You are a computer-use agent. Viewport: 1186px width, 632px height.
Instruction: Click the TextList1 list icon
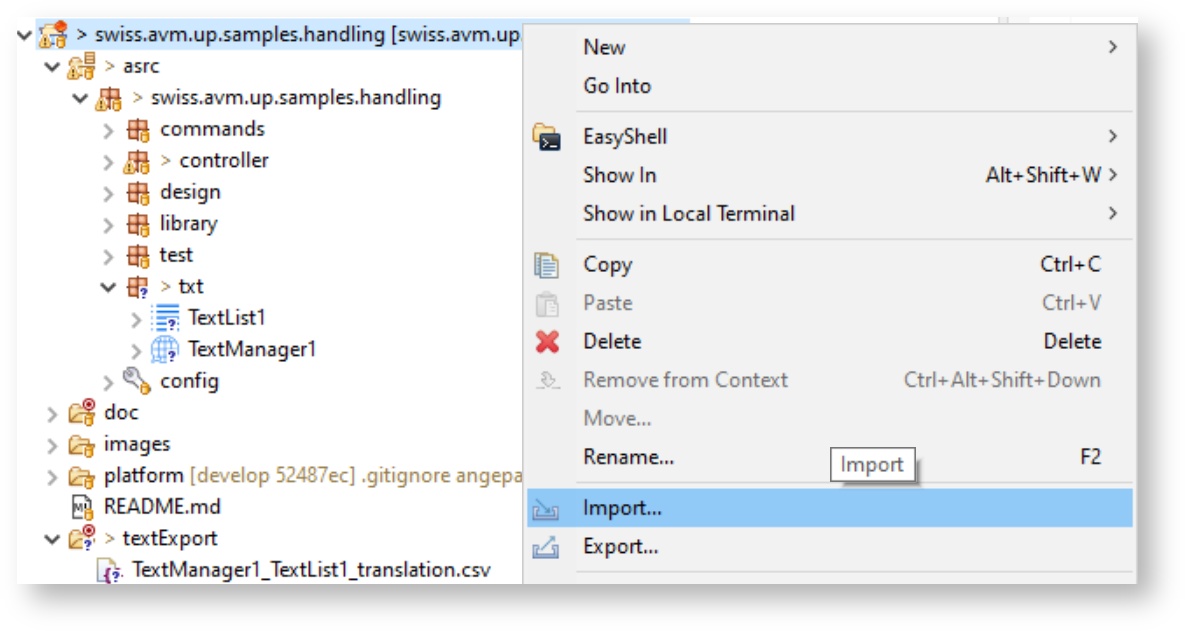164,318
